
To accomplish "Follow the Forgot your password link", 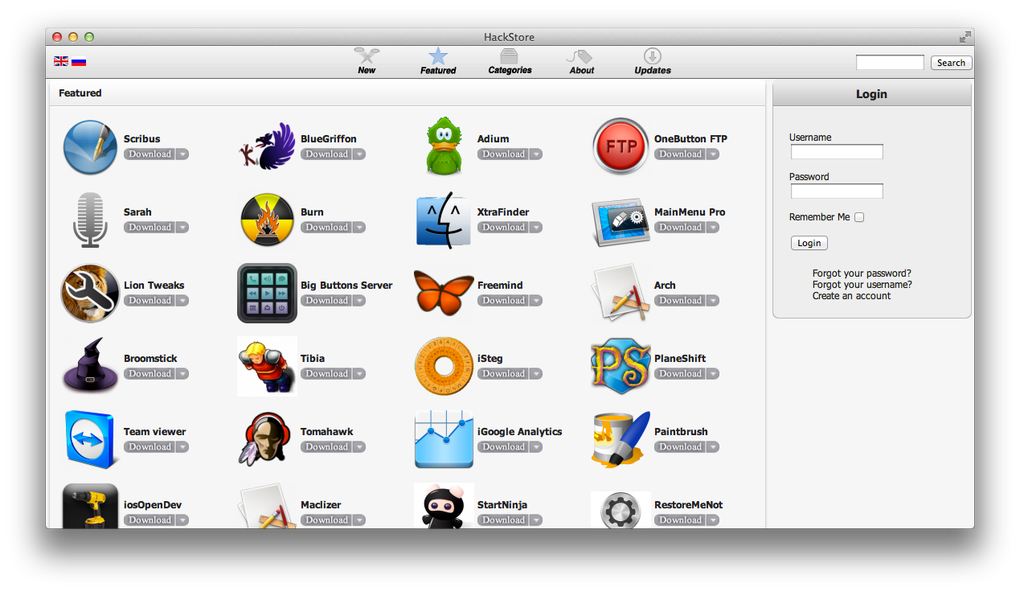I will [x=861, y=273].
